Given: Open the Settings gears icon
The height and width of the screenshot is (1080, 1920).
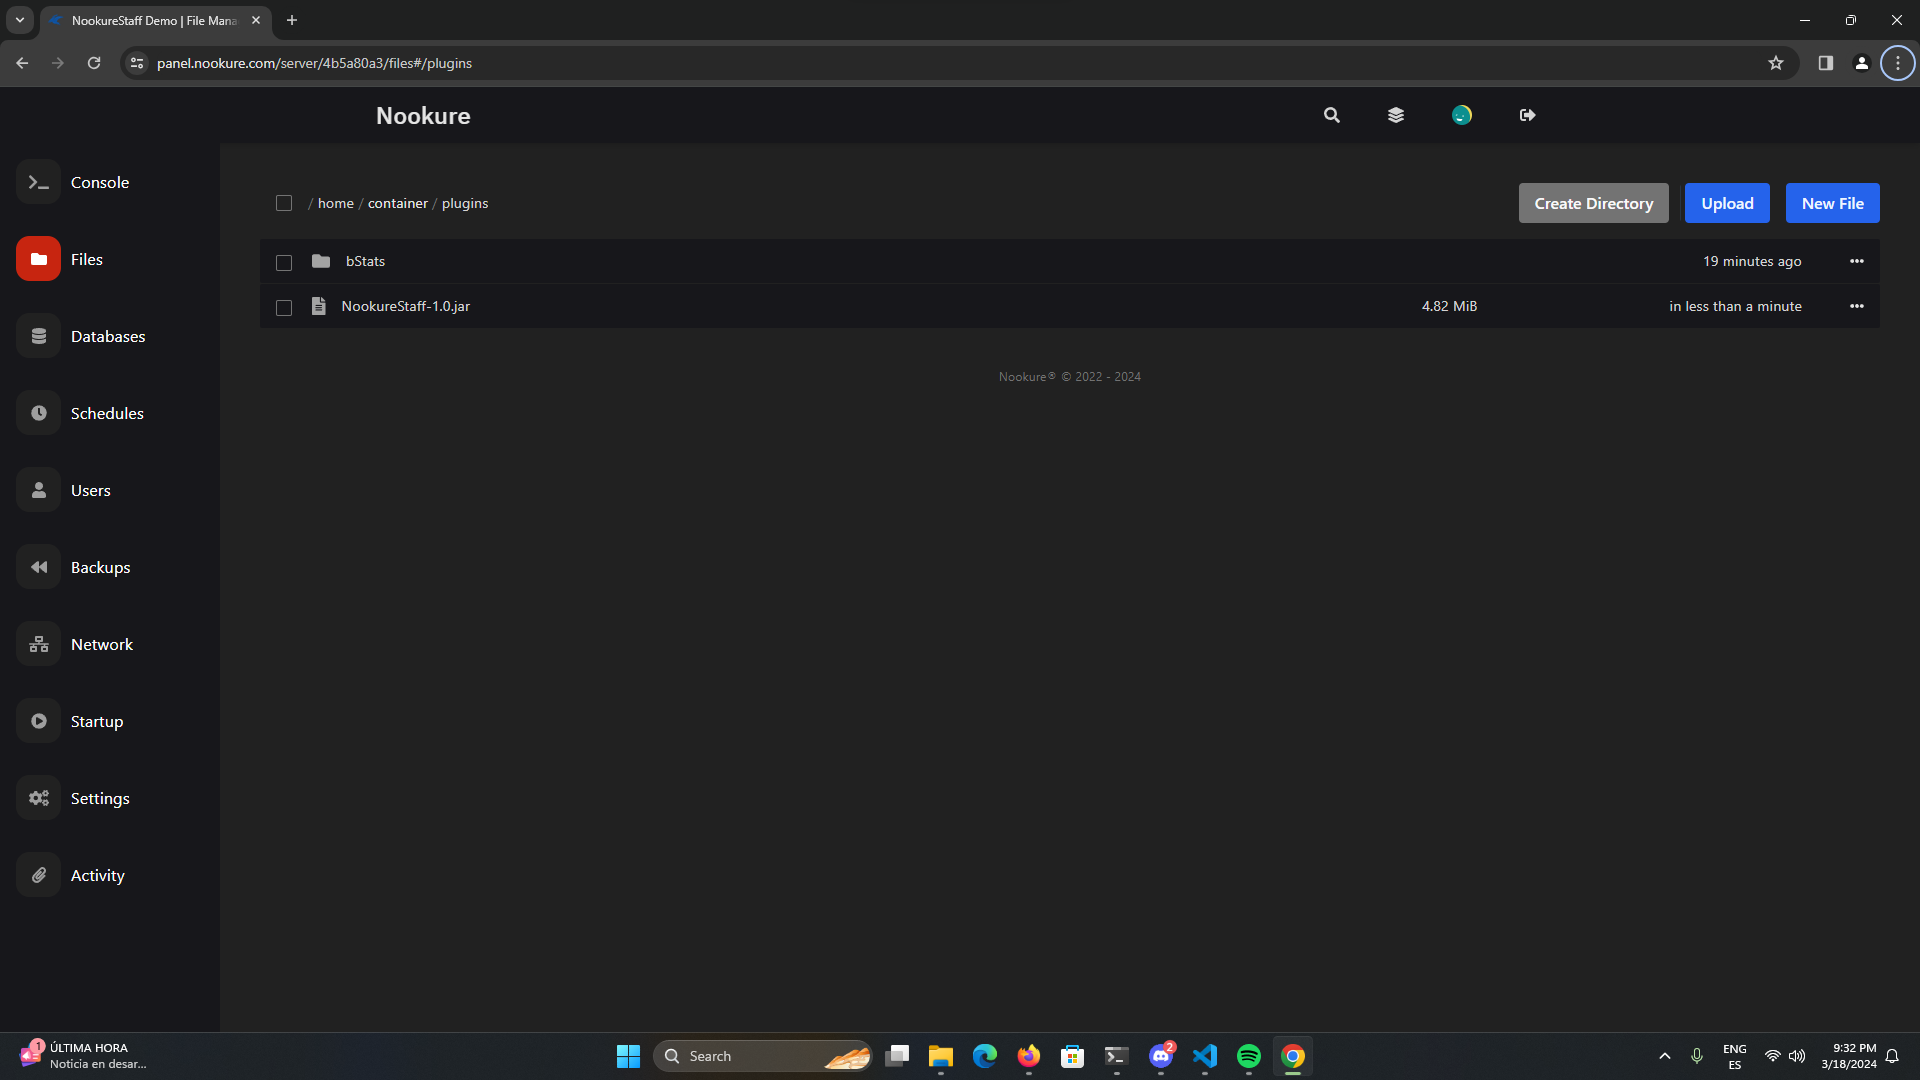Looking at the screenshot, I should [x=38, y=798].
